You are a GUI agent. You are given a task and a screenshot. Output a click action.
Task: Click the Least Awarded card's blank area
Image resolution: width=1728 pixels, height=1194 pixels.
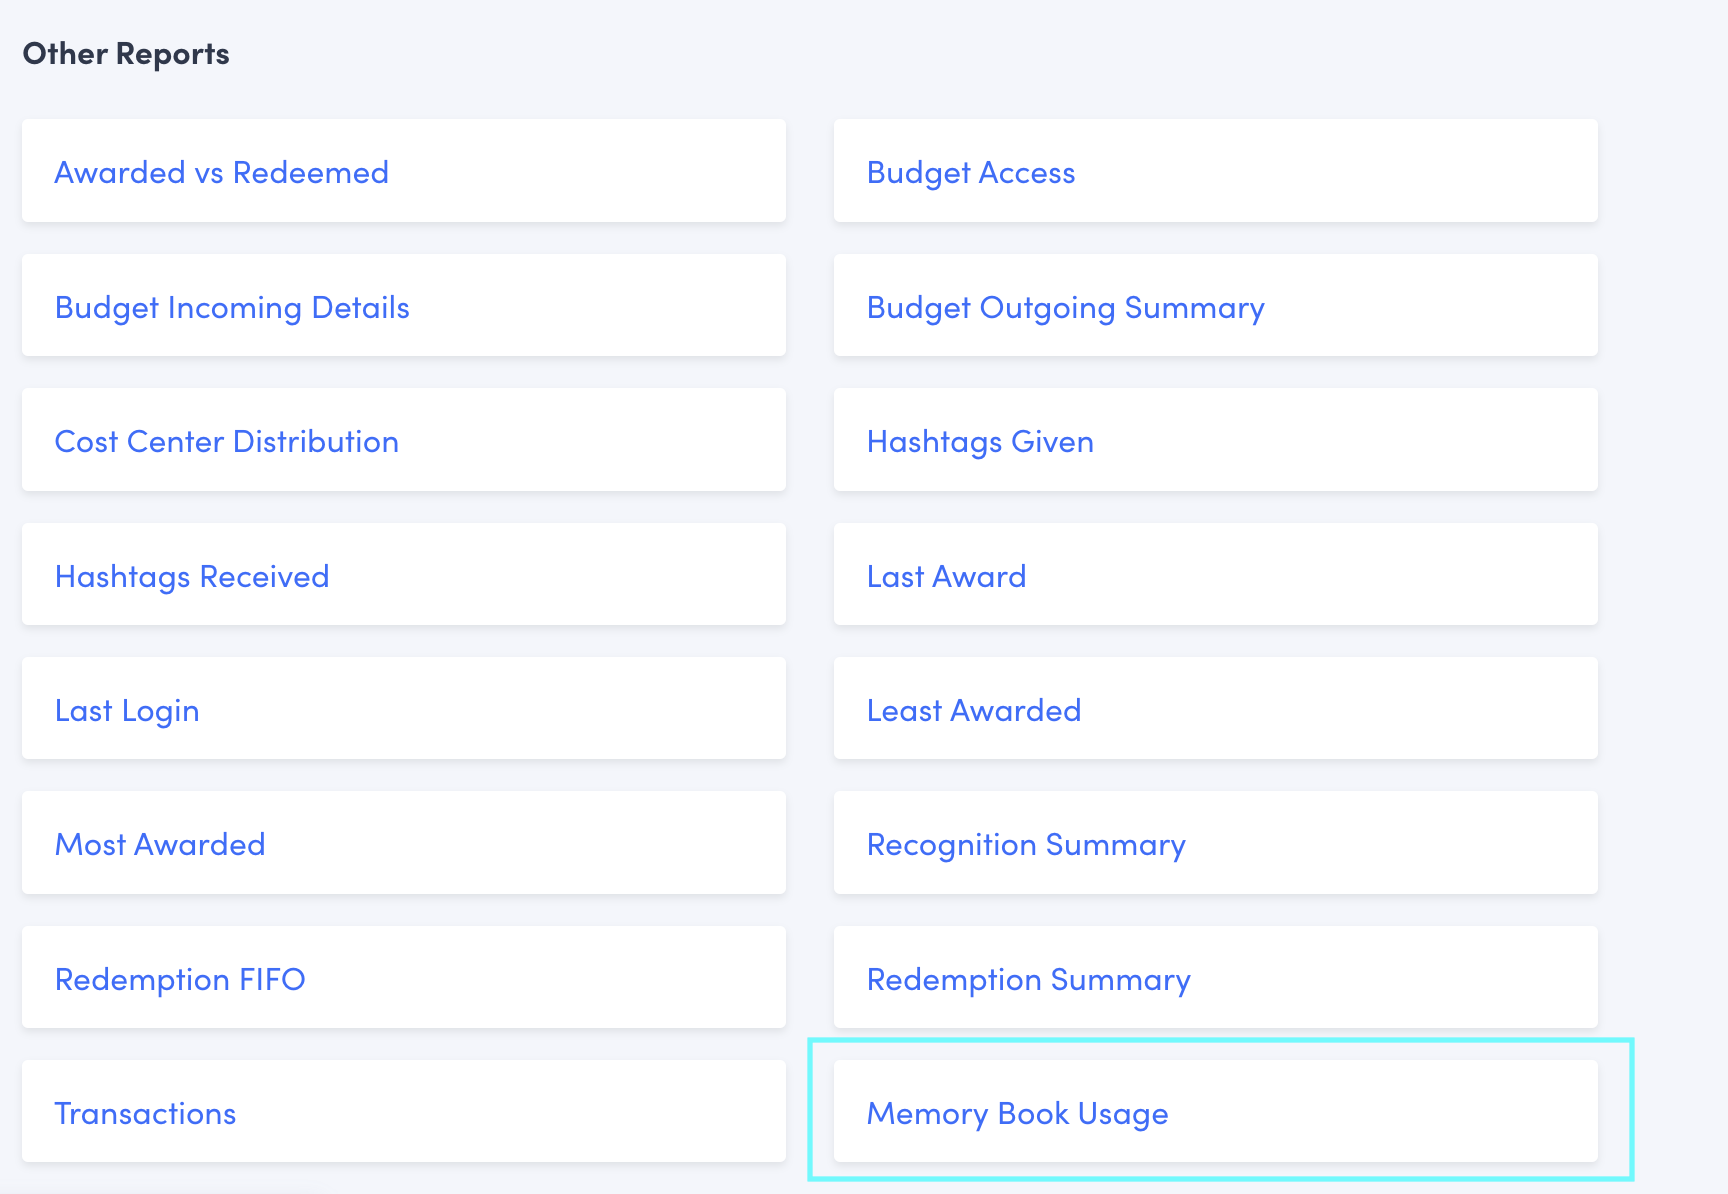pyautogui.click(x=1350, y=709)
